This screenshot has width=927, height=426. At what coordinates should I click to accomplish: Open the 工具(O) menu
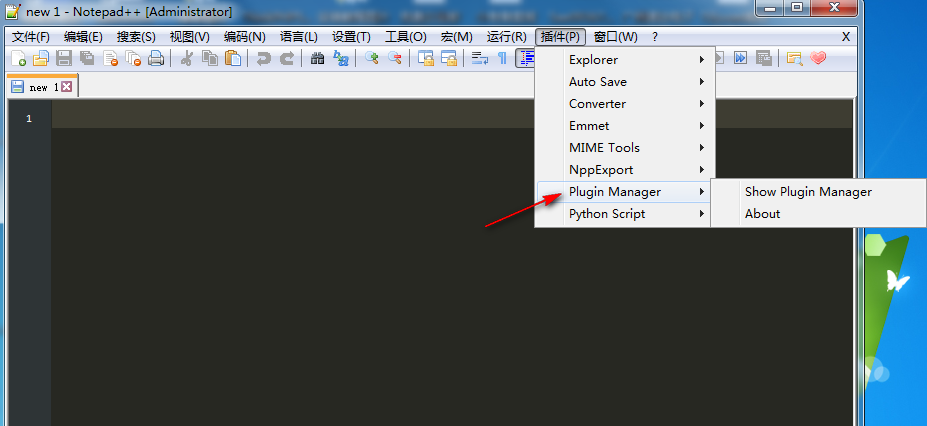(x=406, y=37)
